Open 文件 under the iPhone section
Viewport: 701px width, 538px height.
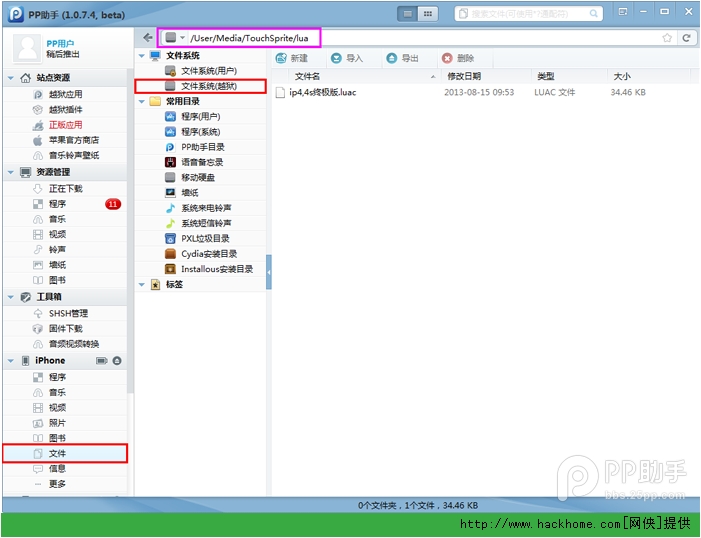tap(57, 454)
